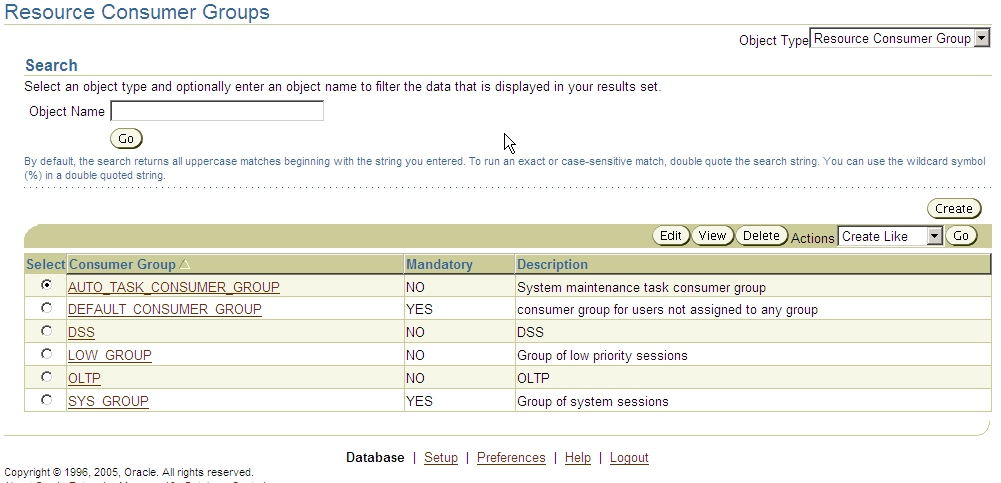Screen dimensions: 1001x483
Task: Pick the SYS_GROUP radio button
Action: click(46, 400)
